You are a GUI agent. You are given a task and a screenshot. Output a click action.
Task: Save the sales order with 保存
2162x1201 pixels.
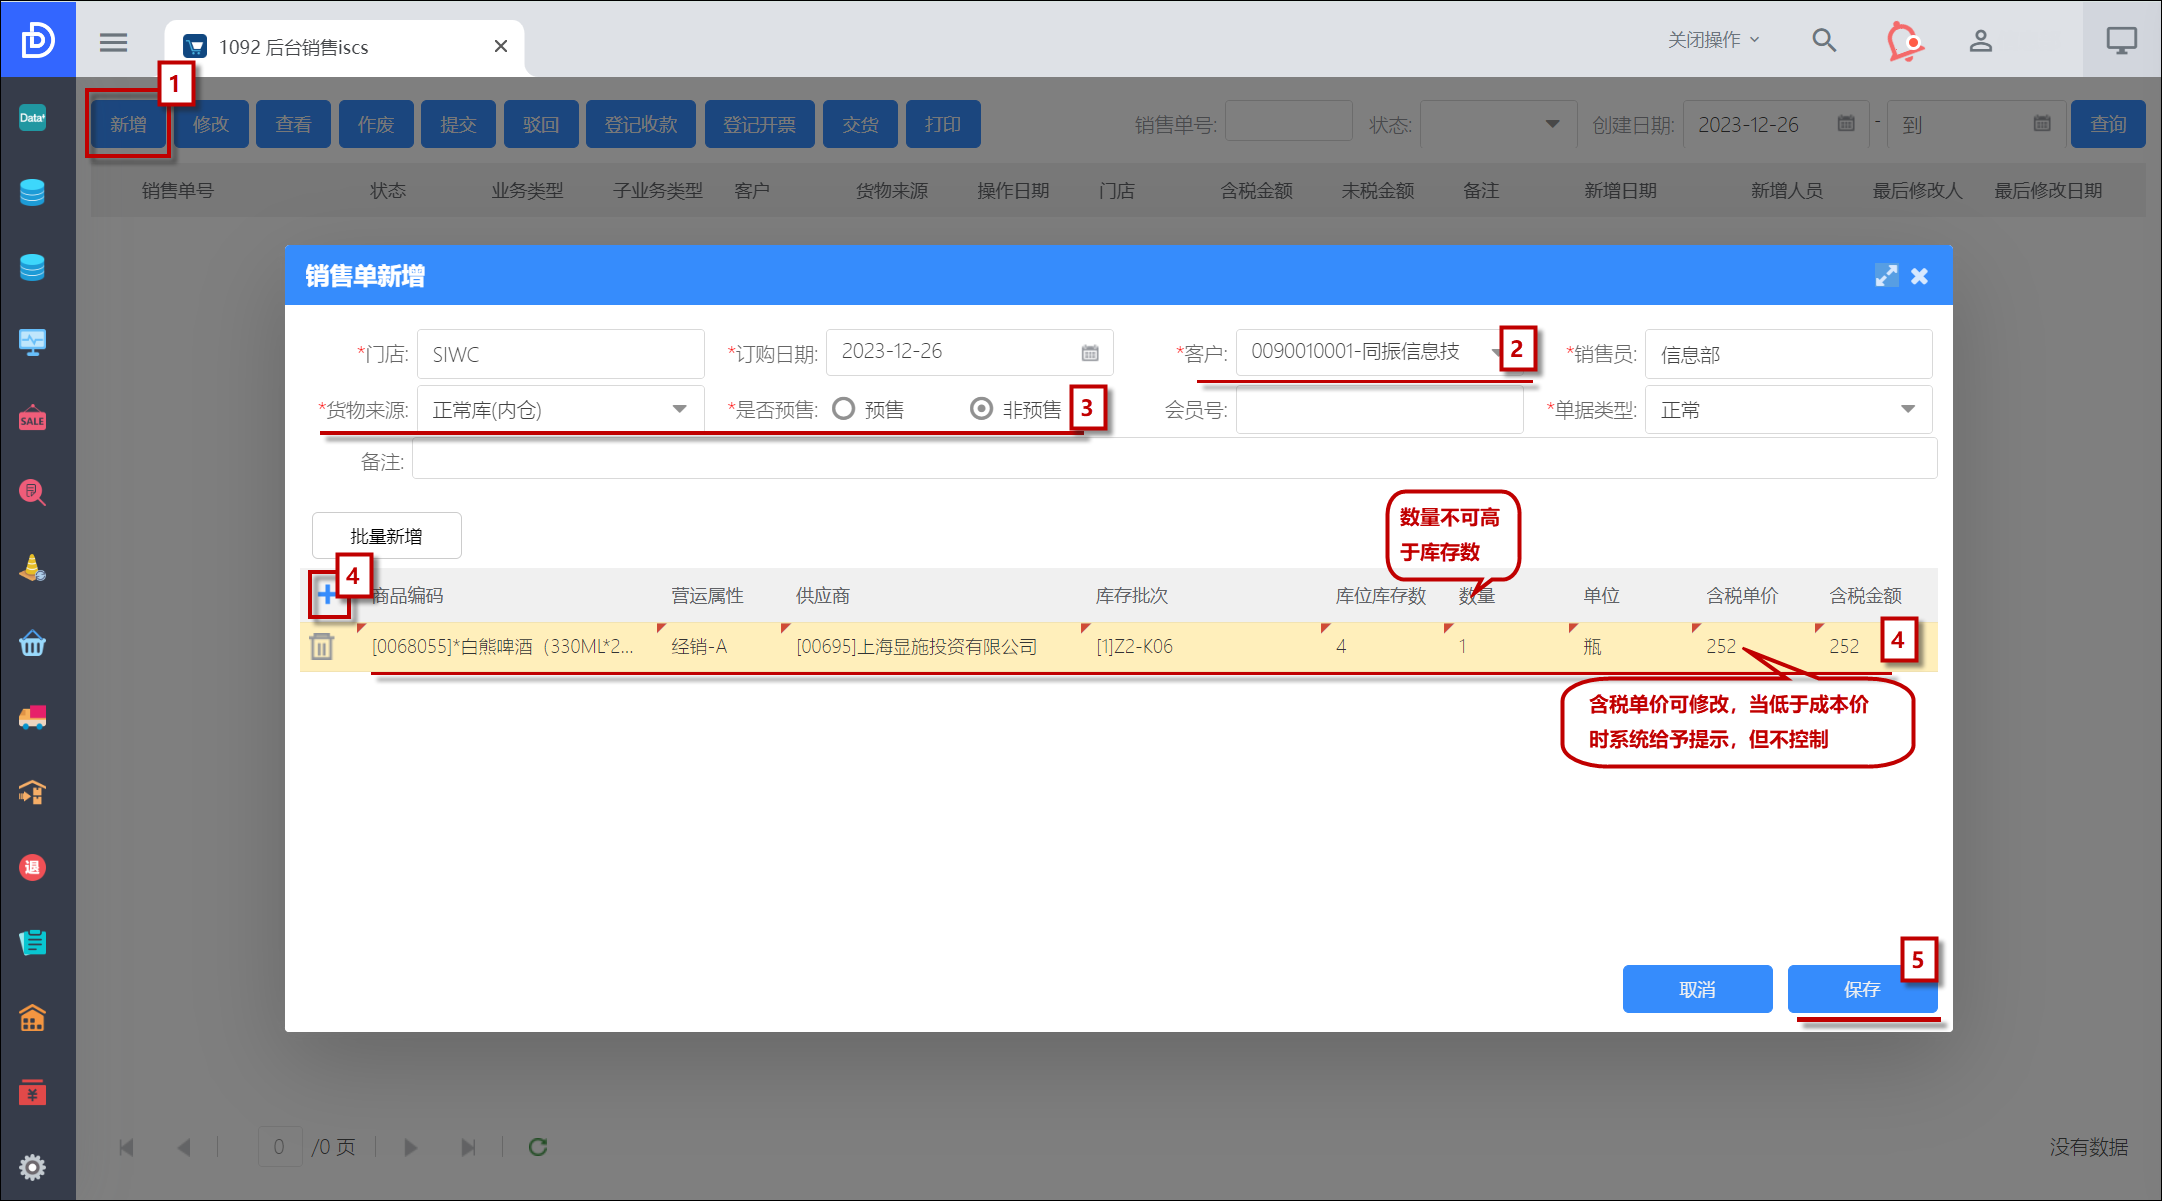pyautogui.click(x=1862, y=989)
